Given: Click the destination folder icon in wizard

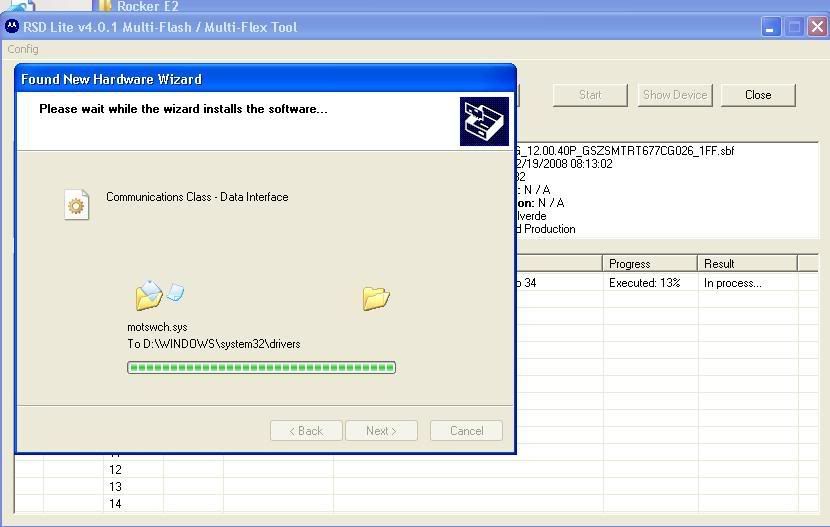Looking at the screenshot, I should coord(376,298).
